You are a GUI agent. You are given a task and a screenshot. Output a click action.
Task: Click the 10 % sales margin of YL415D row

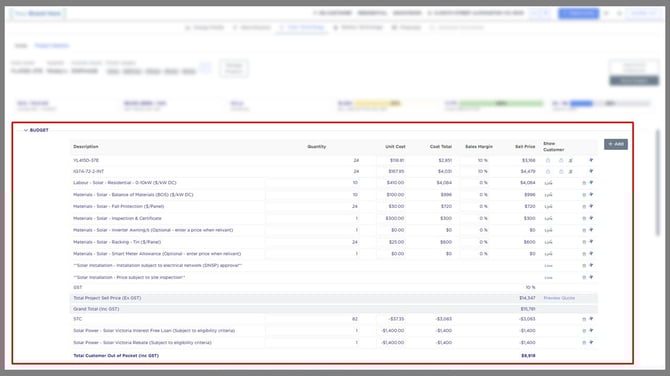[482, 161]
